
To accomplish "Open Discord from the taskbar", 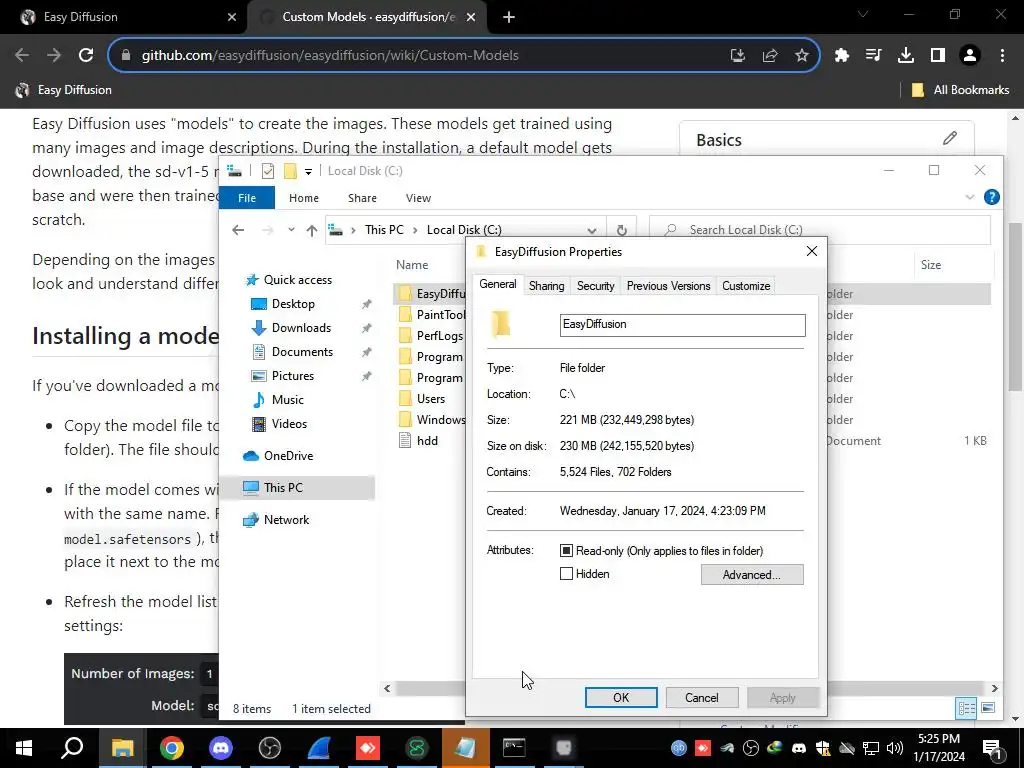I will (x=221, y=748).
